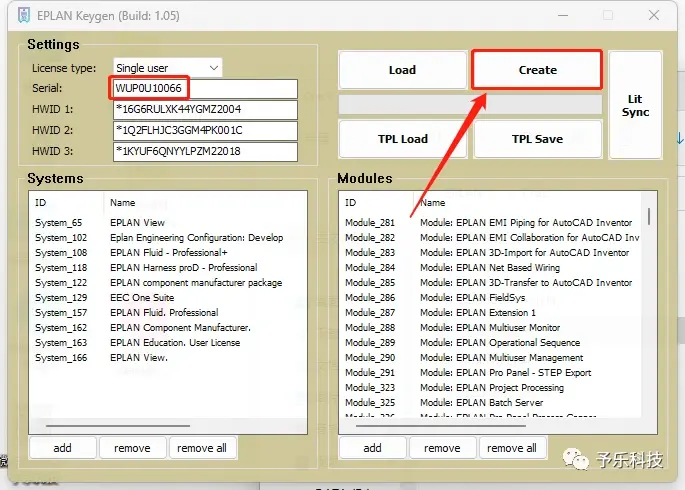Click remove button under Modules list
The width and height of the screenshot is (685, 490).
(x=442, y=448)
